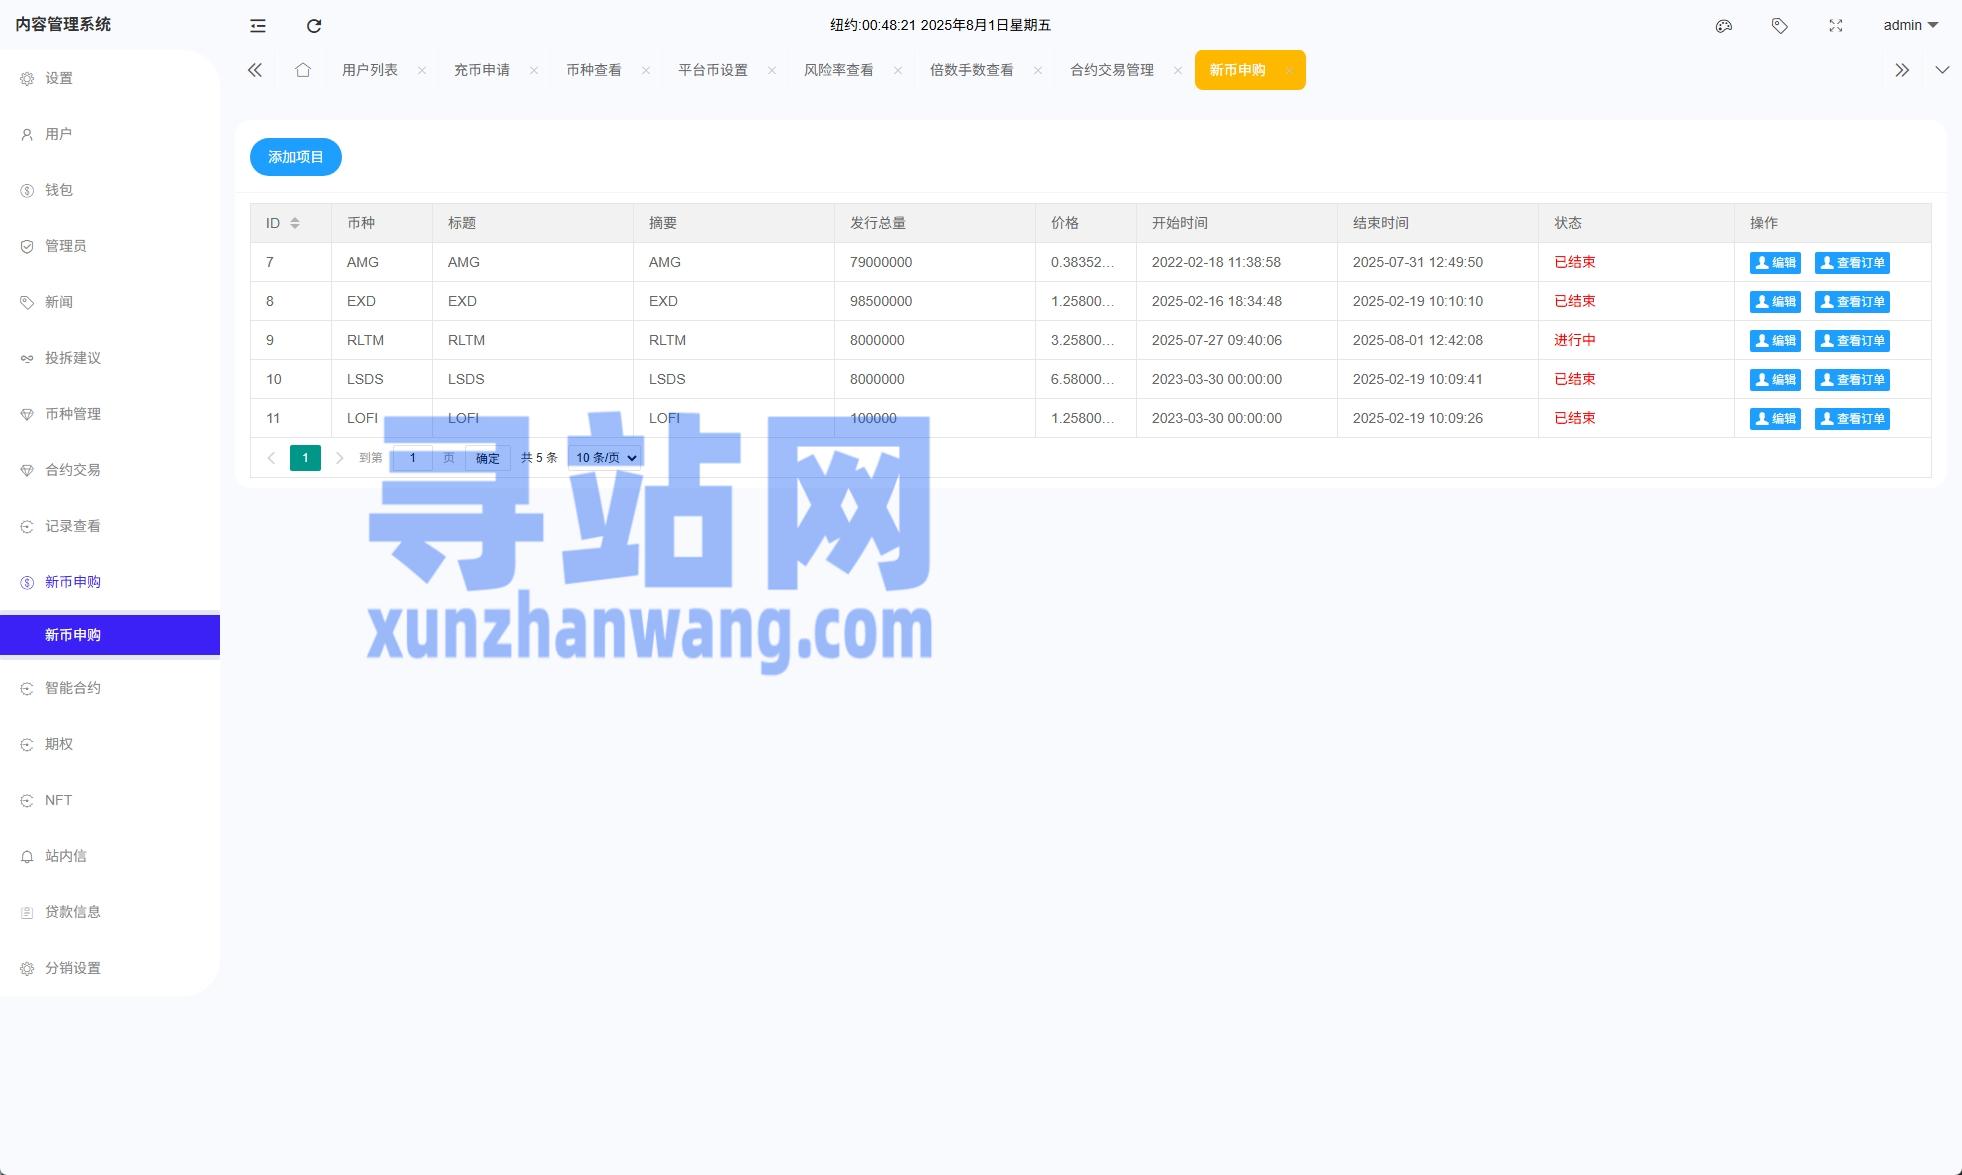Click the tag icon near admin avatar
Viewport: 1962px width, 1175px height.
pos(1779,25)
